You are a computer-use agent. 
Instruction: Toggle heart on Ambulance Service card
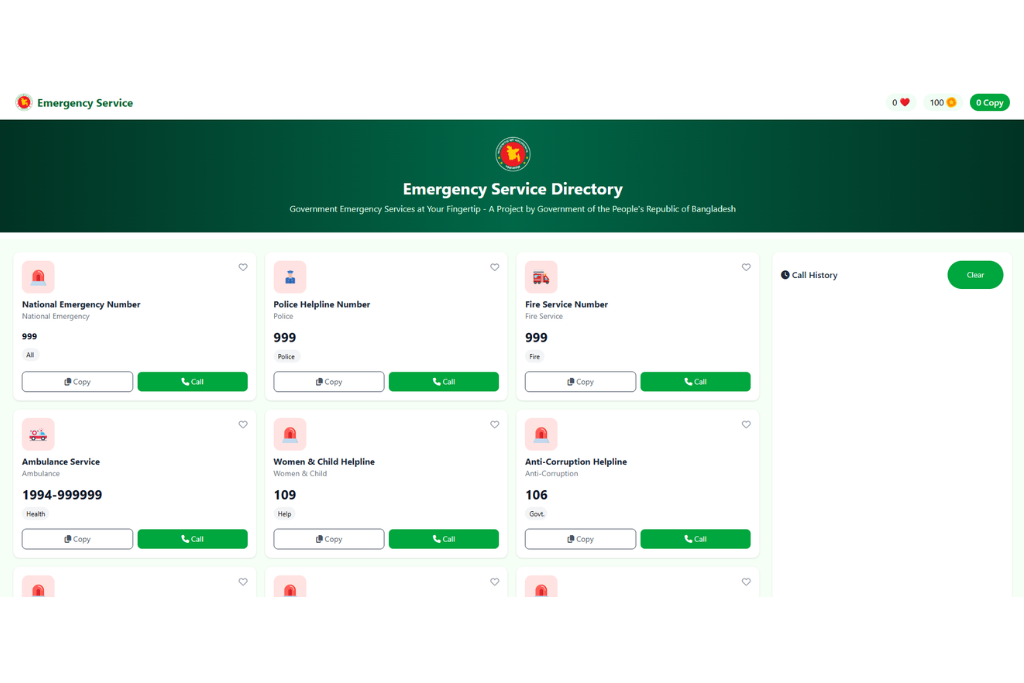[x=243, y=424]
